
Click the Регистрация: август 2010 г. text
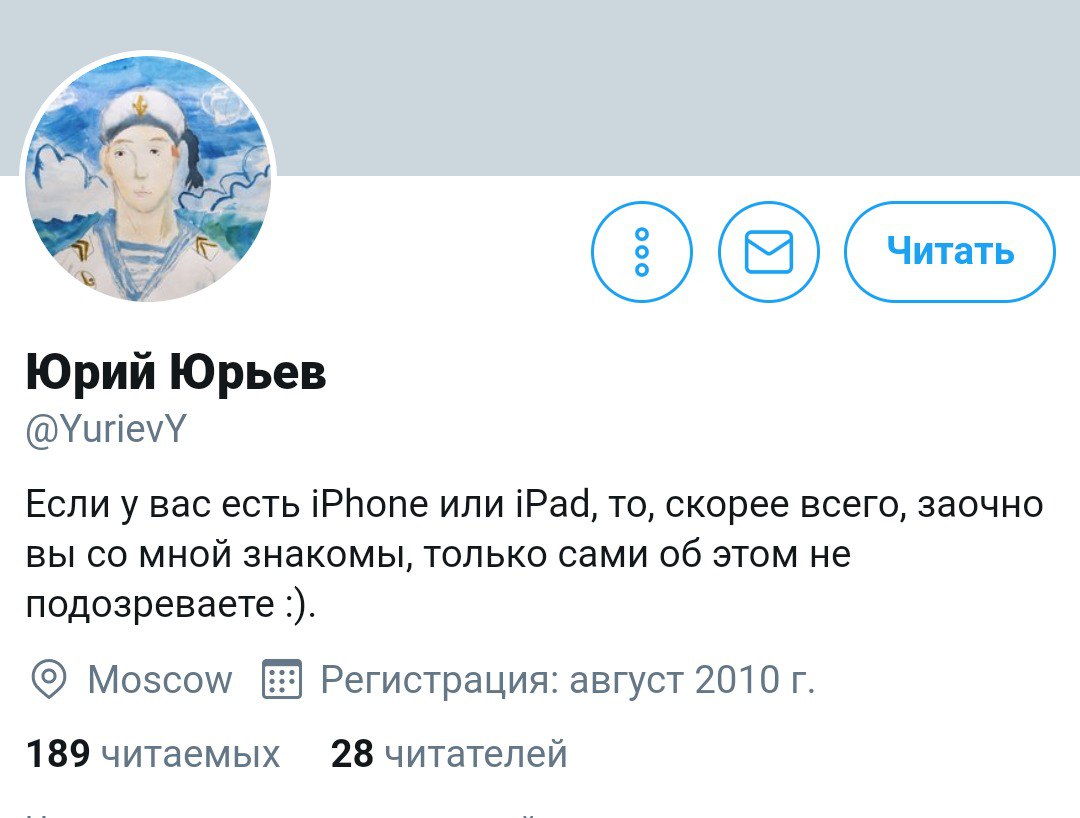[x=568, y=680]
